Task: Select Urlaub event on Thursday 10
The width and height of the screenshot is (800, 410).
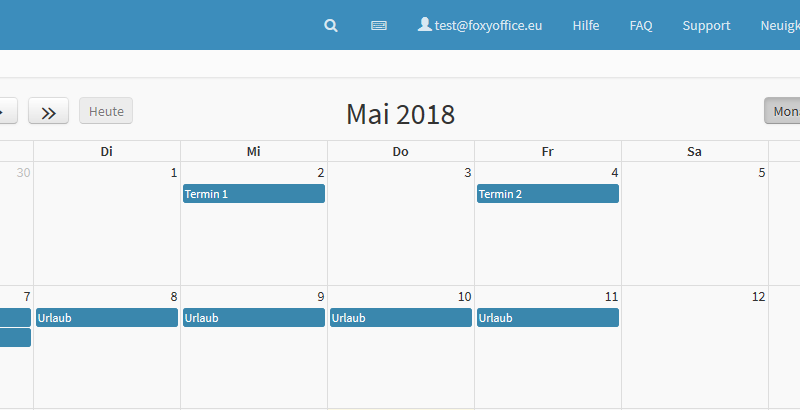Action: tap(401, 318)
